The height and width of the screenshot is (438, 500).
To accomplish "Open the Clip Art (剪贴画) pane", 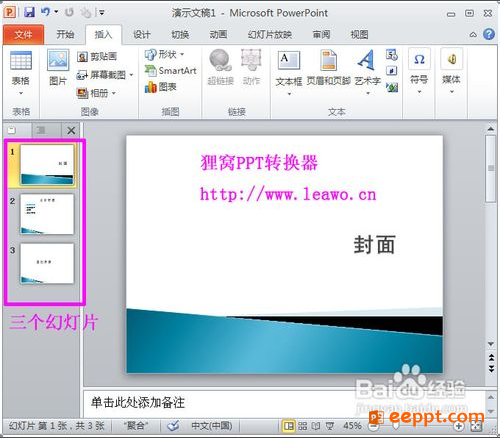I will (97, 57).
